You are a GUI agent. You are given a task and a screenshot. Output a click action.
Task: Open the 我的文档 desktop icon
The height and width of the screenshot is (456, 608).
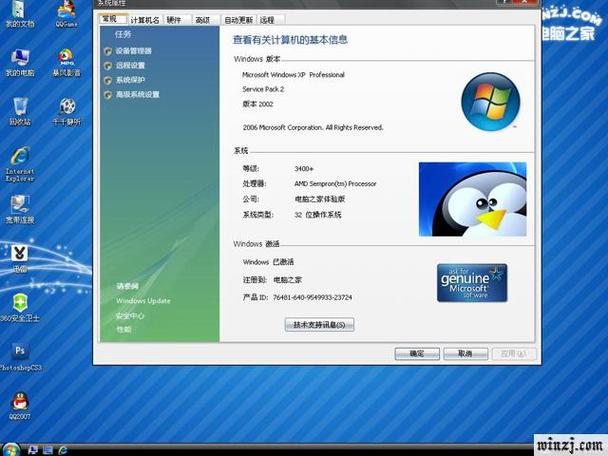click(20, 14)
